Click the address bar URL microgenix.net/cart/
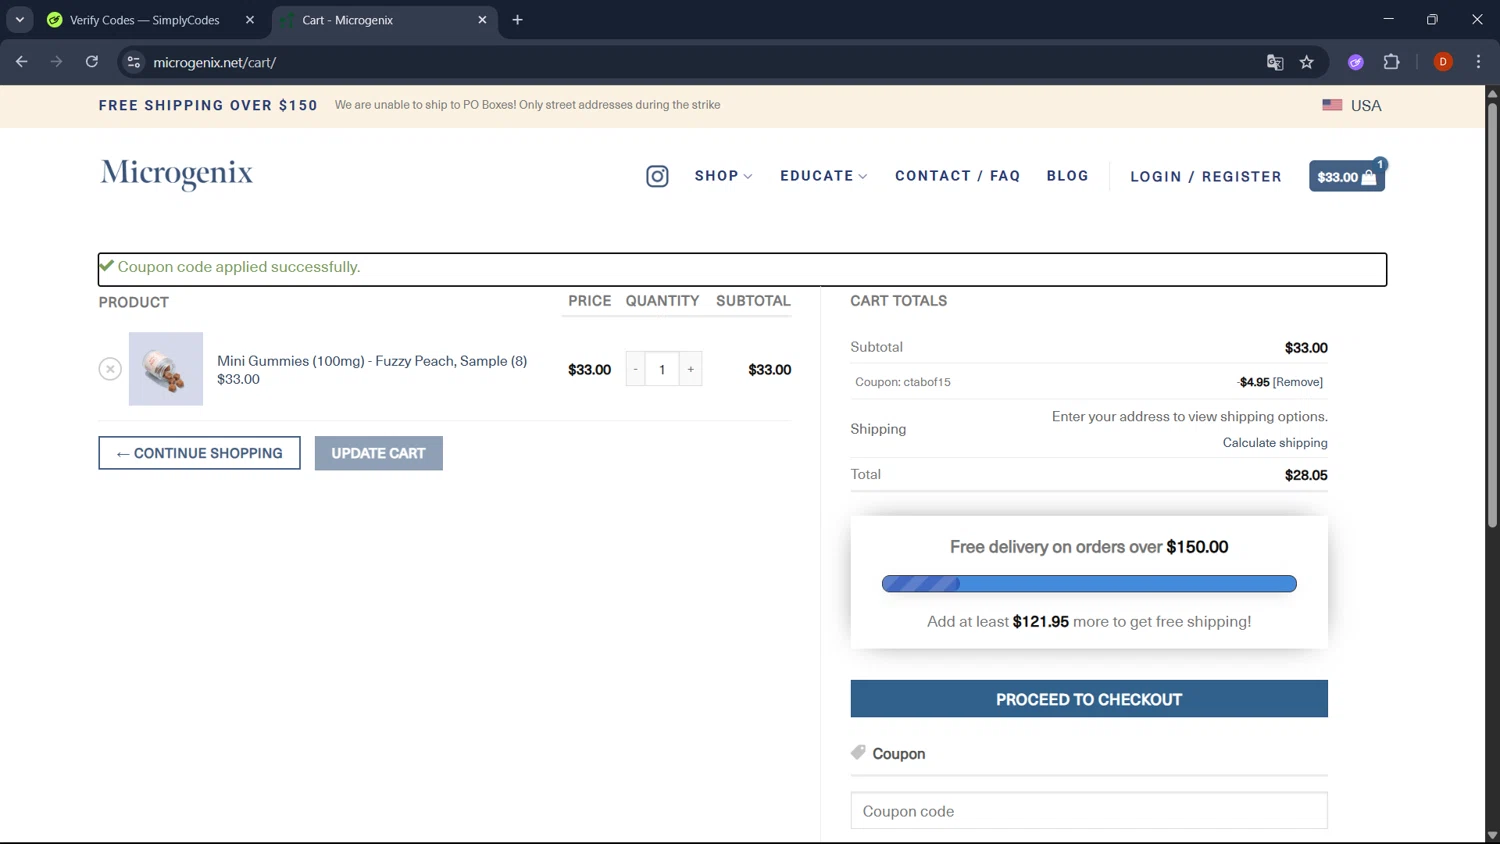Viewport: 1500px width, 844px height. point(215,62)
